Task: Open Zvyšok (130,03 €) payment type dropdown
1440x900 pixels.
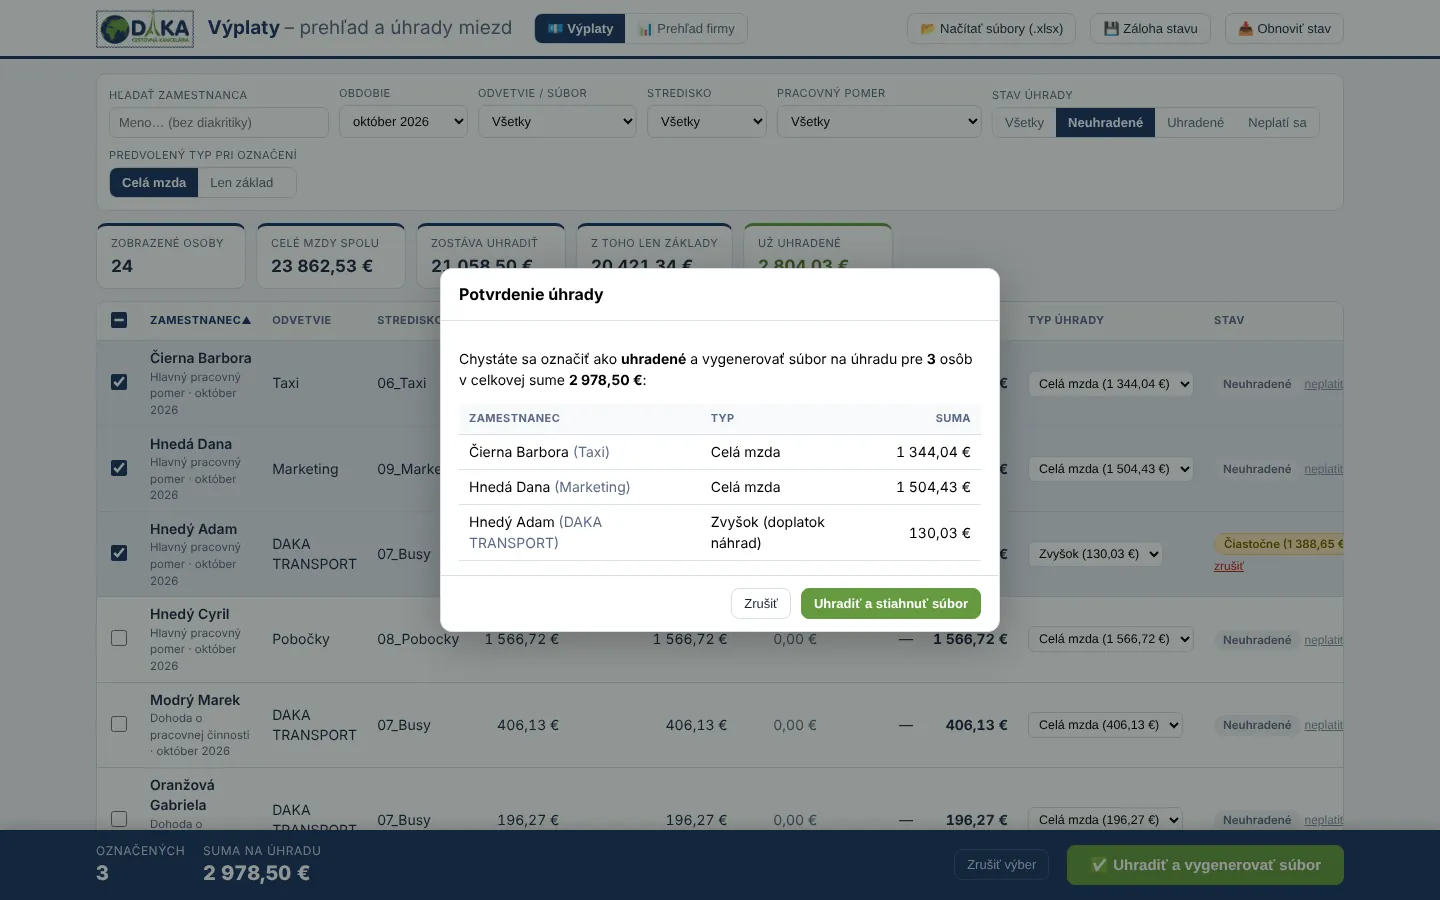Action: [x=1095, y=554]
